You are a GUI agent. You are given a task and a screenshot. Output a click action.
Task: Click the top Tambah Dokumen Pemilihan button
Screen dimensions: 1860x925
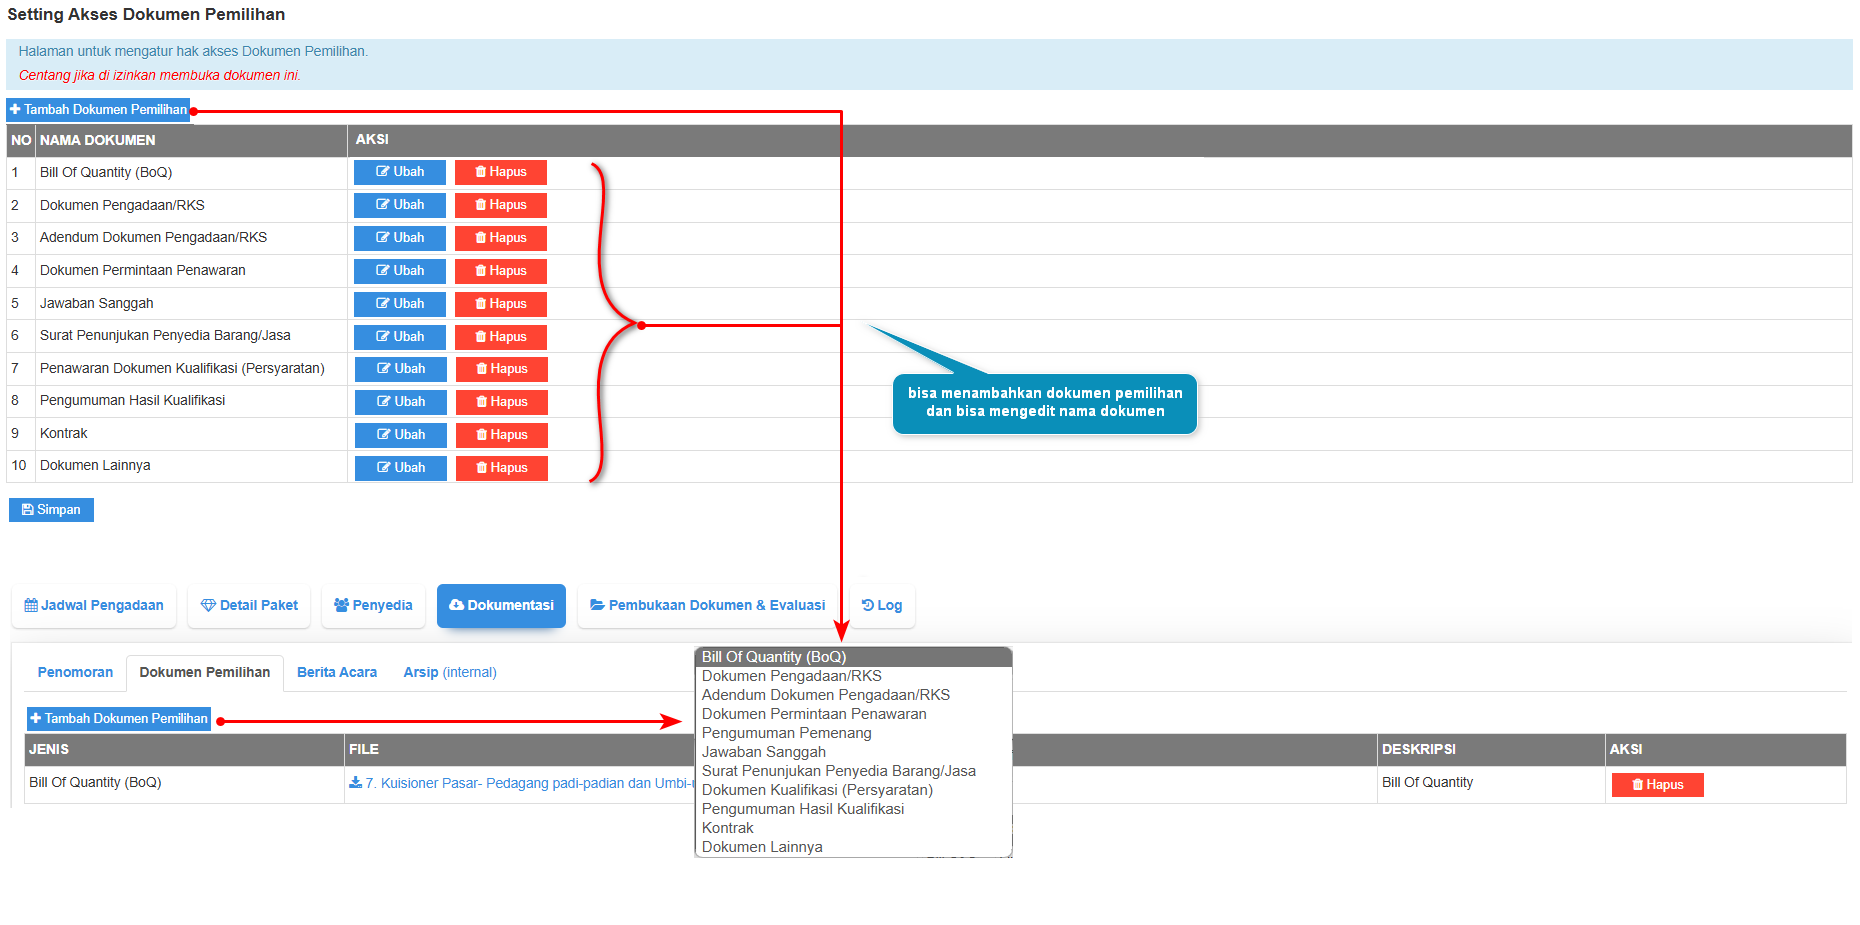pyautogui.click(x=98, y=110)
